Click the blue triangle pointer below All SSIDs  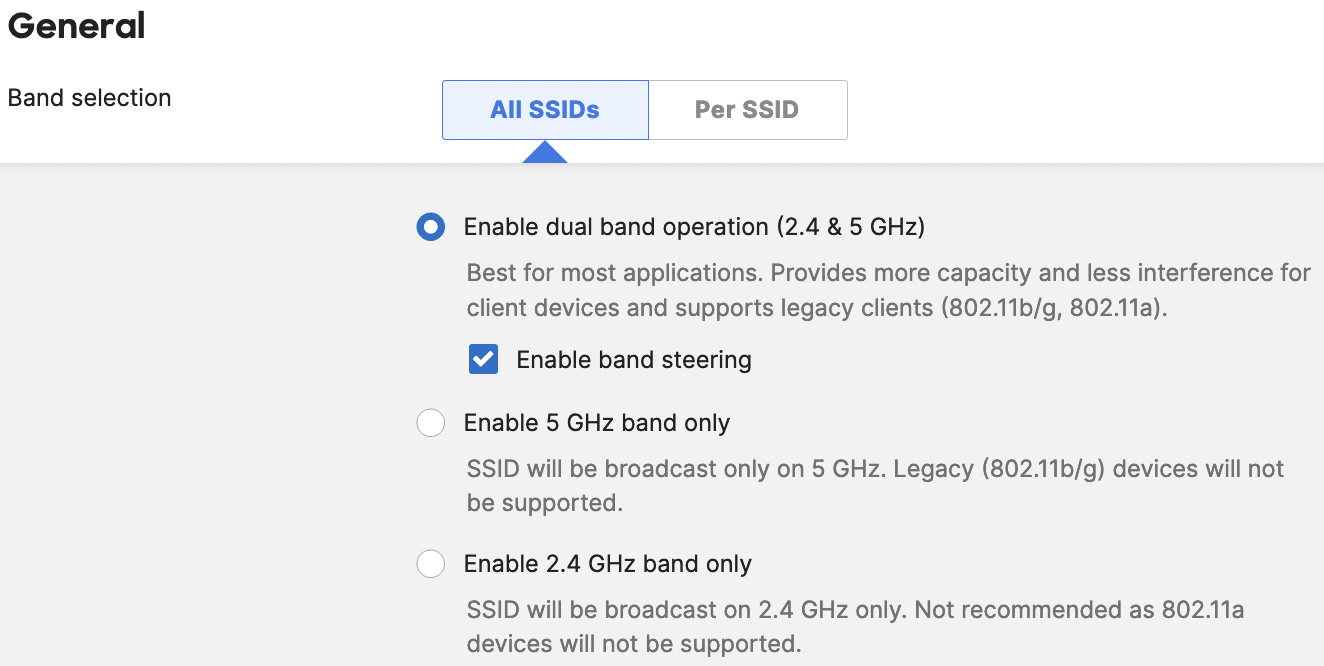click(x=545, y=152)
